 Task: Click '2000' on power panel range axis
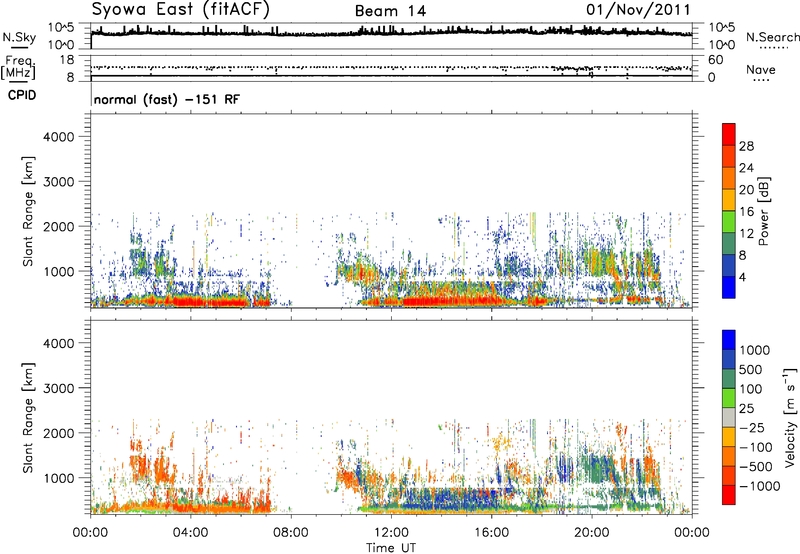point(58,226)
